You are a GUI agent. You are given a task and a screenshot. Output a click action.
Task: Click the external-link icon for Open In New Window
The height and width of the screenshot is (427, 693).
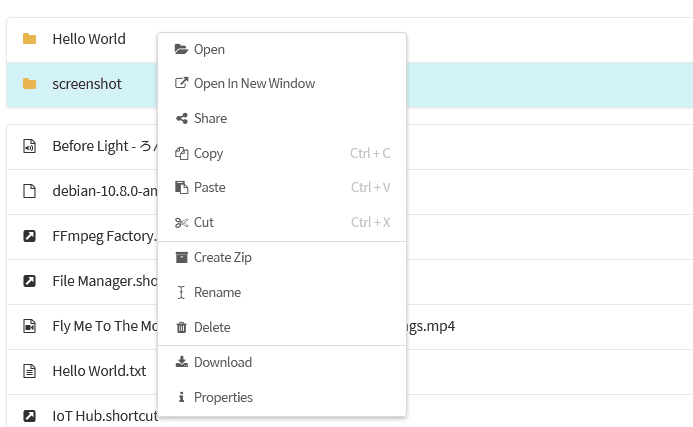pos(181,83)
